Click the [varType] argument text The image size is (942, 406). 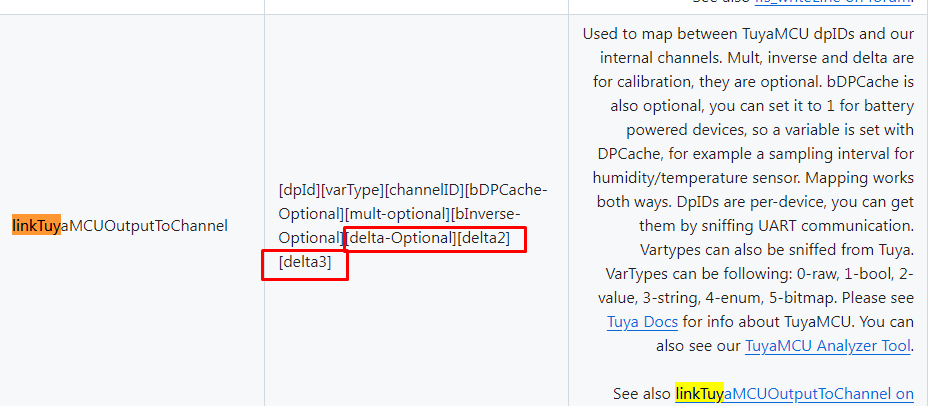click(x=352, y=190)
